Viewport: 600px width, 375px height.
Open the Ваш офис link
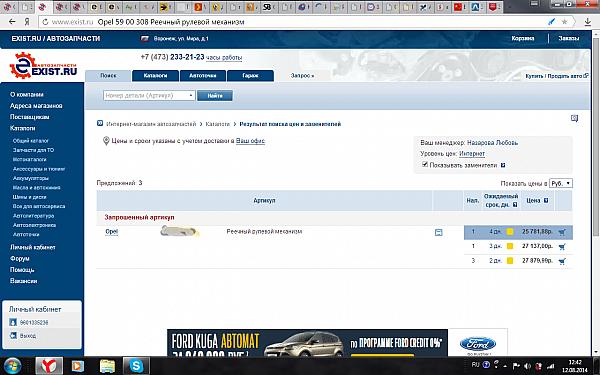coord(250,141)
